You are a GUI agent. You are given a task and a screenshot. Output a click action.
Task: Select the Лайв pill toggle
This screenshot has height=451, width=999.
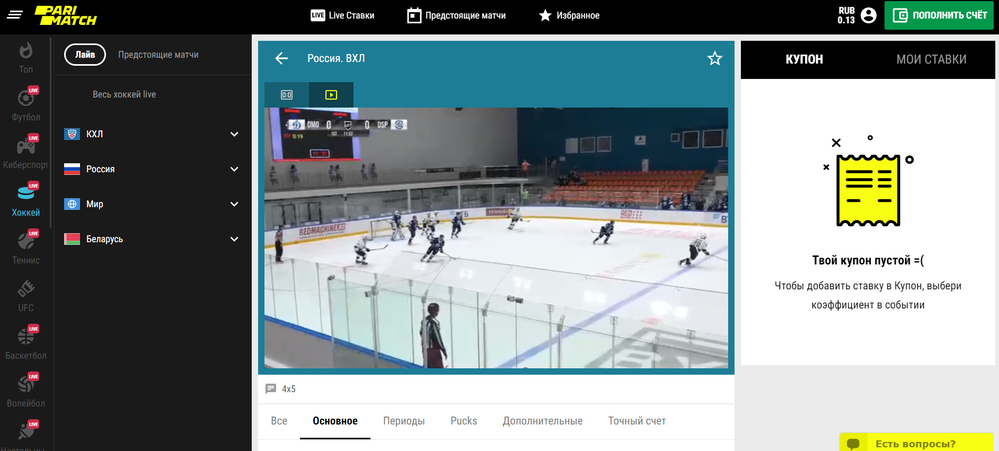coord(85,55)
